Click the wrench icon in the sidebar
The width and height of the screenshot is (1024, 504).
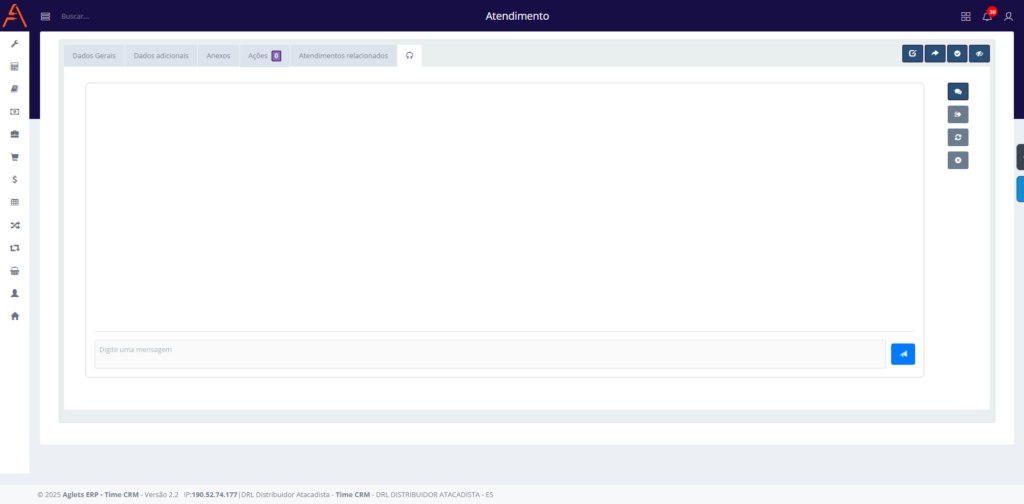point(14,44)
